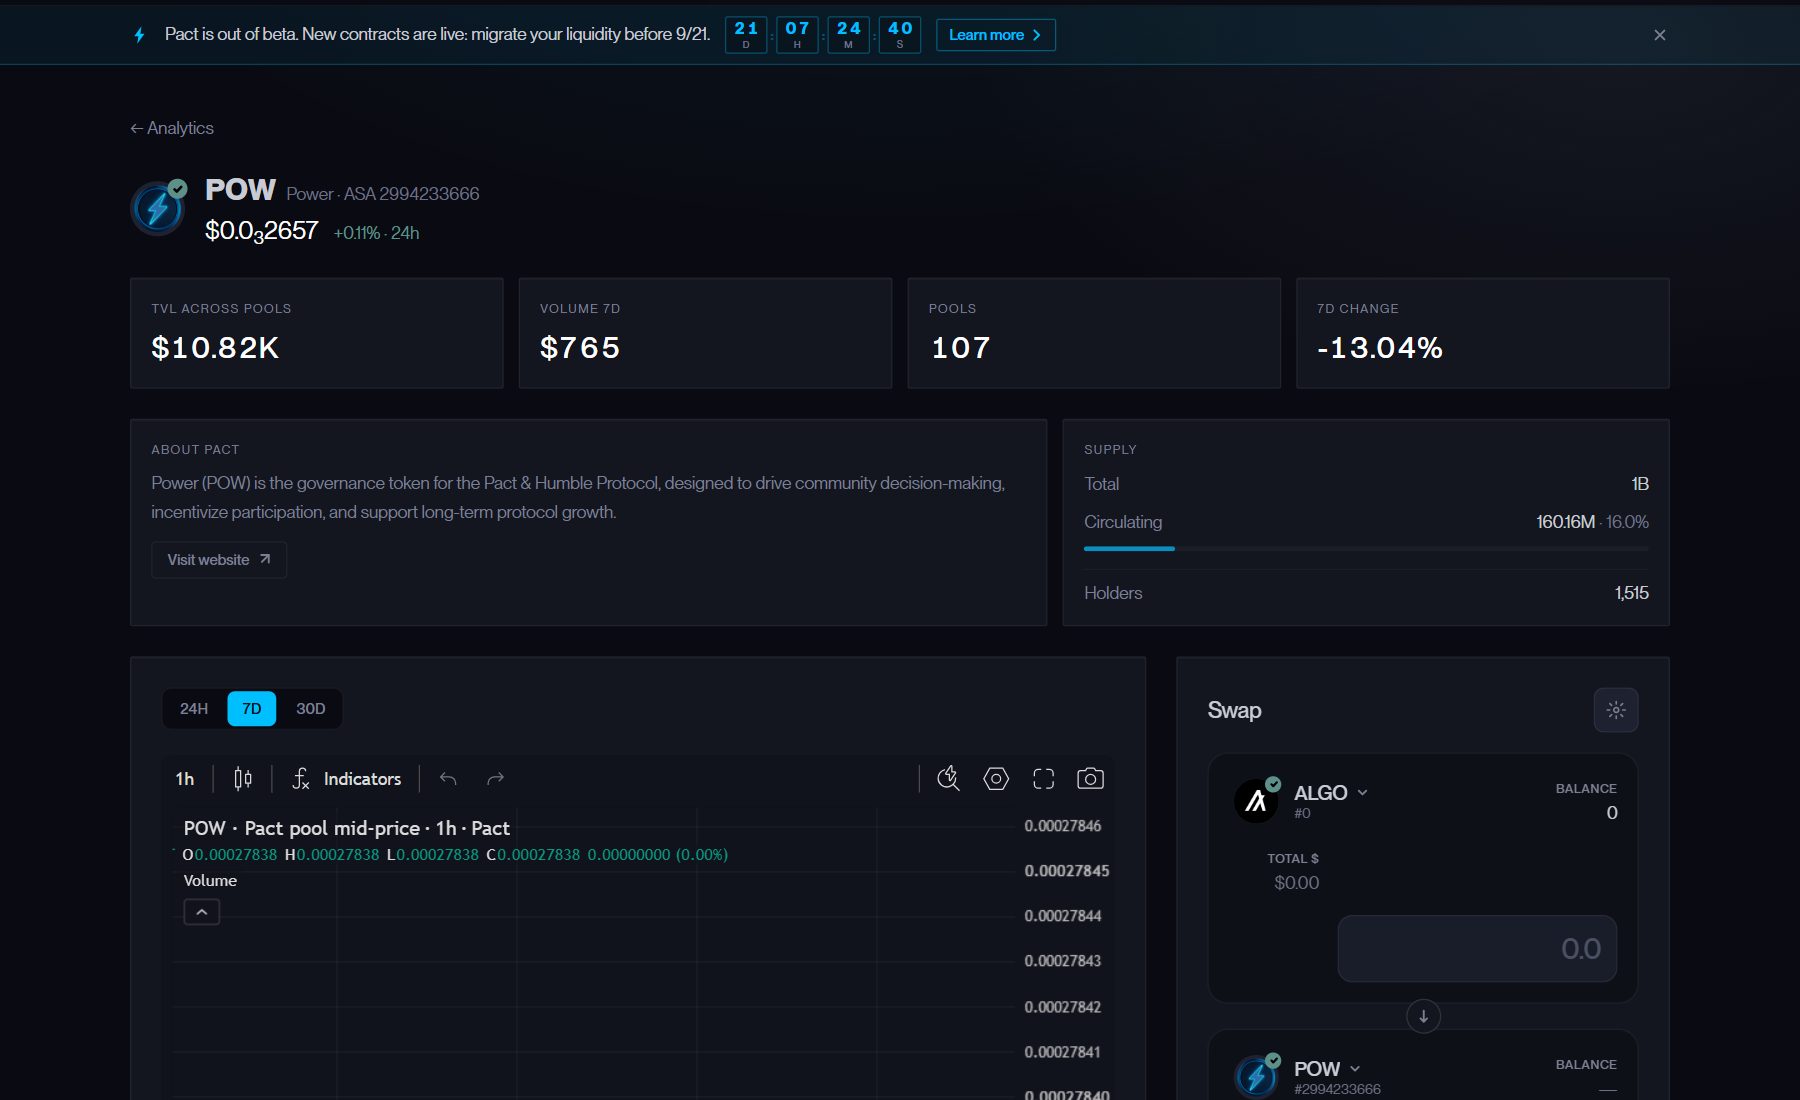Image resolution: width=1800 pixels, height=1100 pixels.
Task: Click the +0.11% 24h change label
Action: coord(376,233)
